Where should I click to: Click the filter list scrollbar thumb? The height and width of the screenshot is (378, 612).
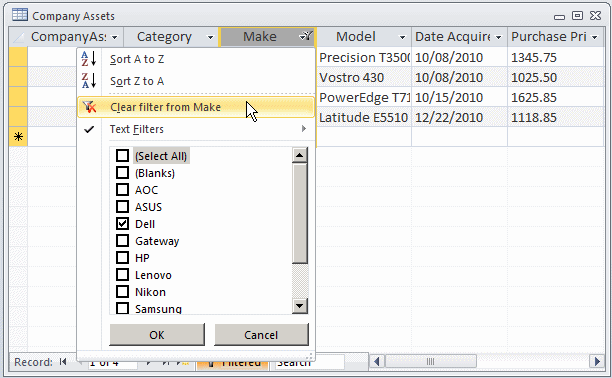[300, 214]
